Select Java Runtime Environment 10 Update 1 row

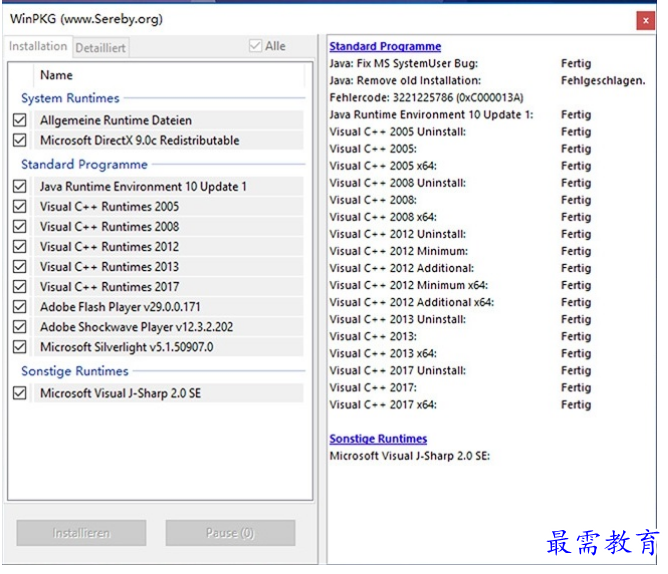pyautogui.click(x=169, y=186)
